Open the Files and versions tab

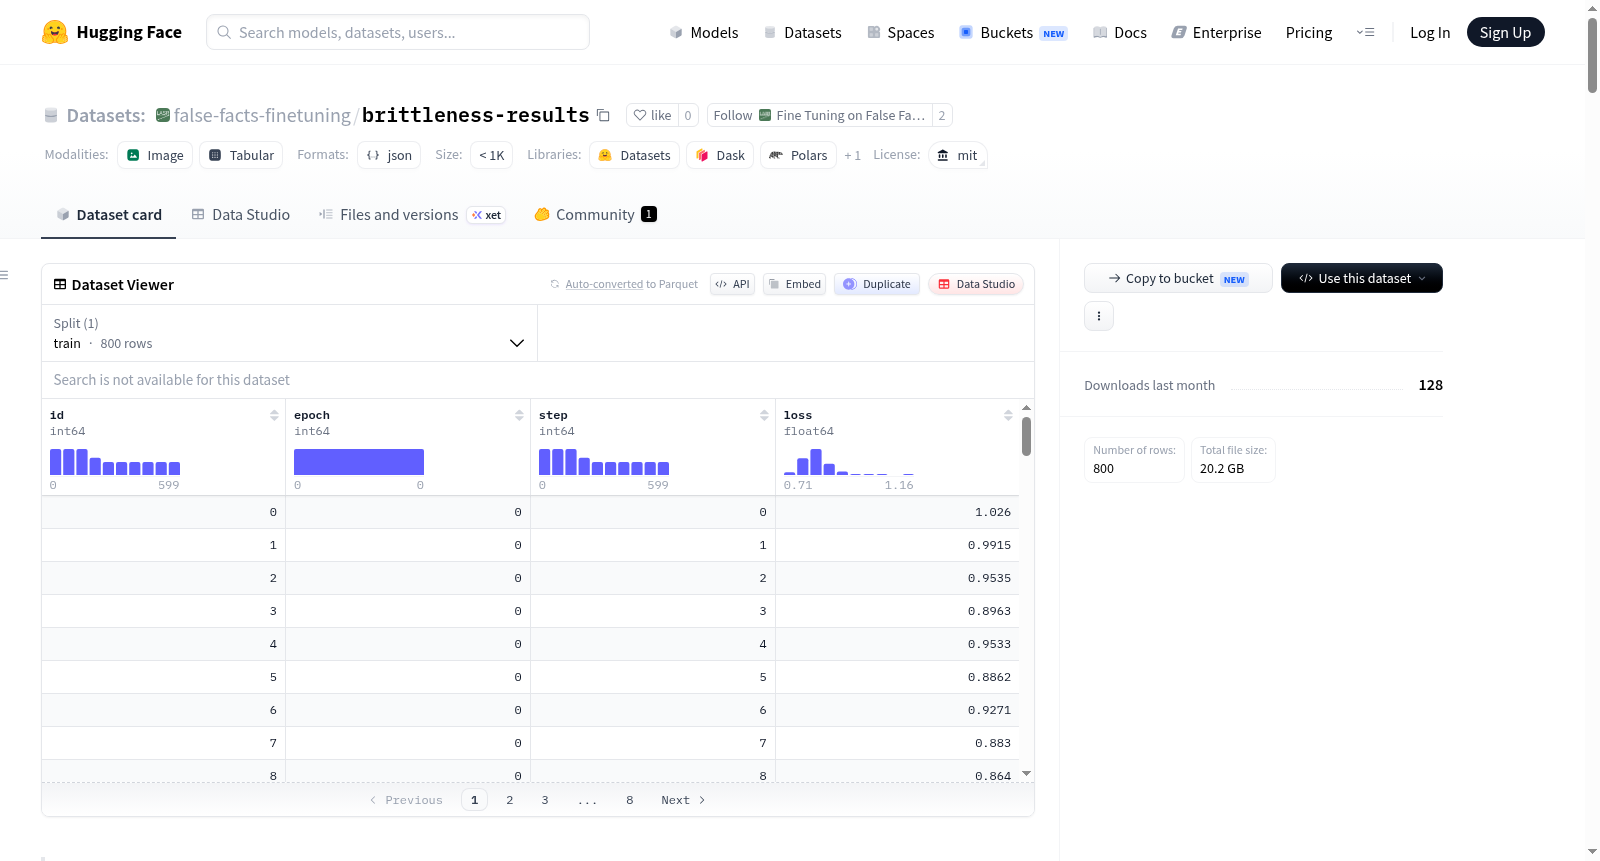click(412, 215)
